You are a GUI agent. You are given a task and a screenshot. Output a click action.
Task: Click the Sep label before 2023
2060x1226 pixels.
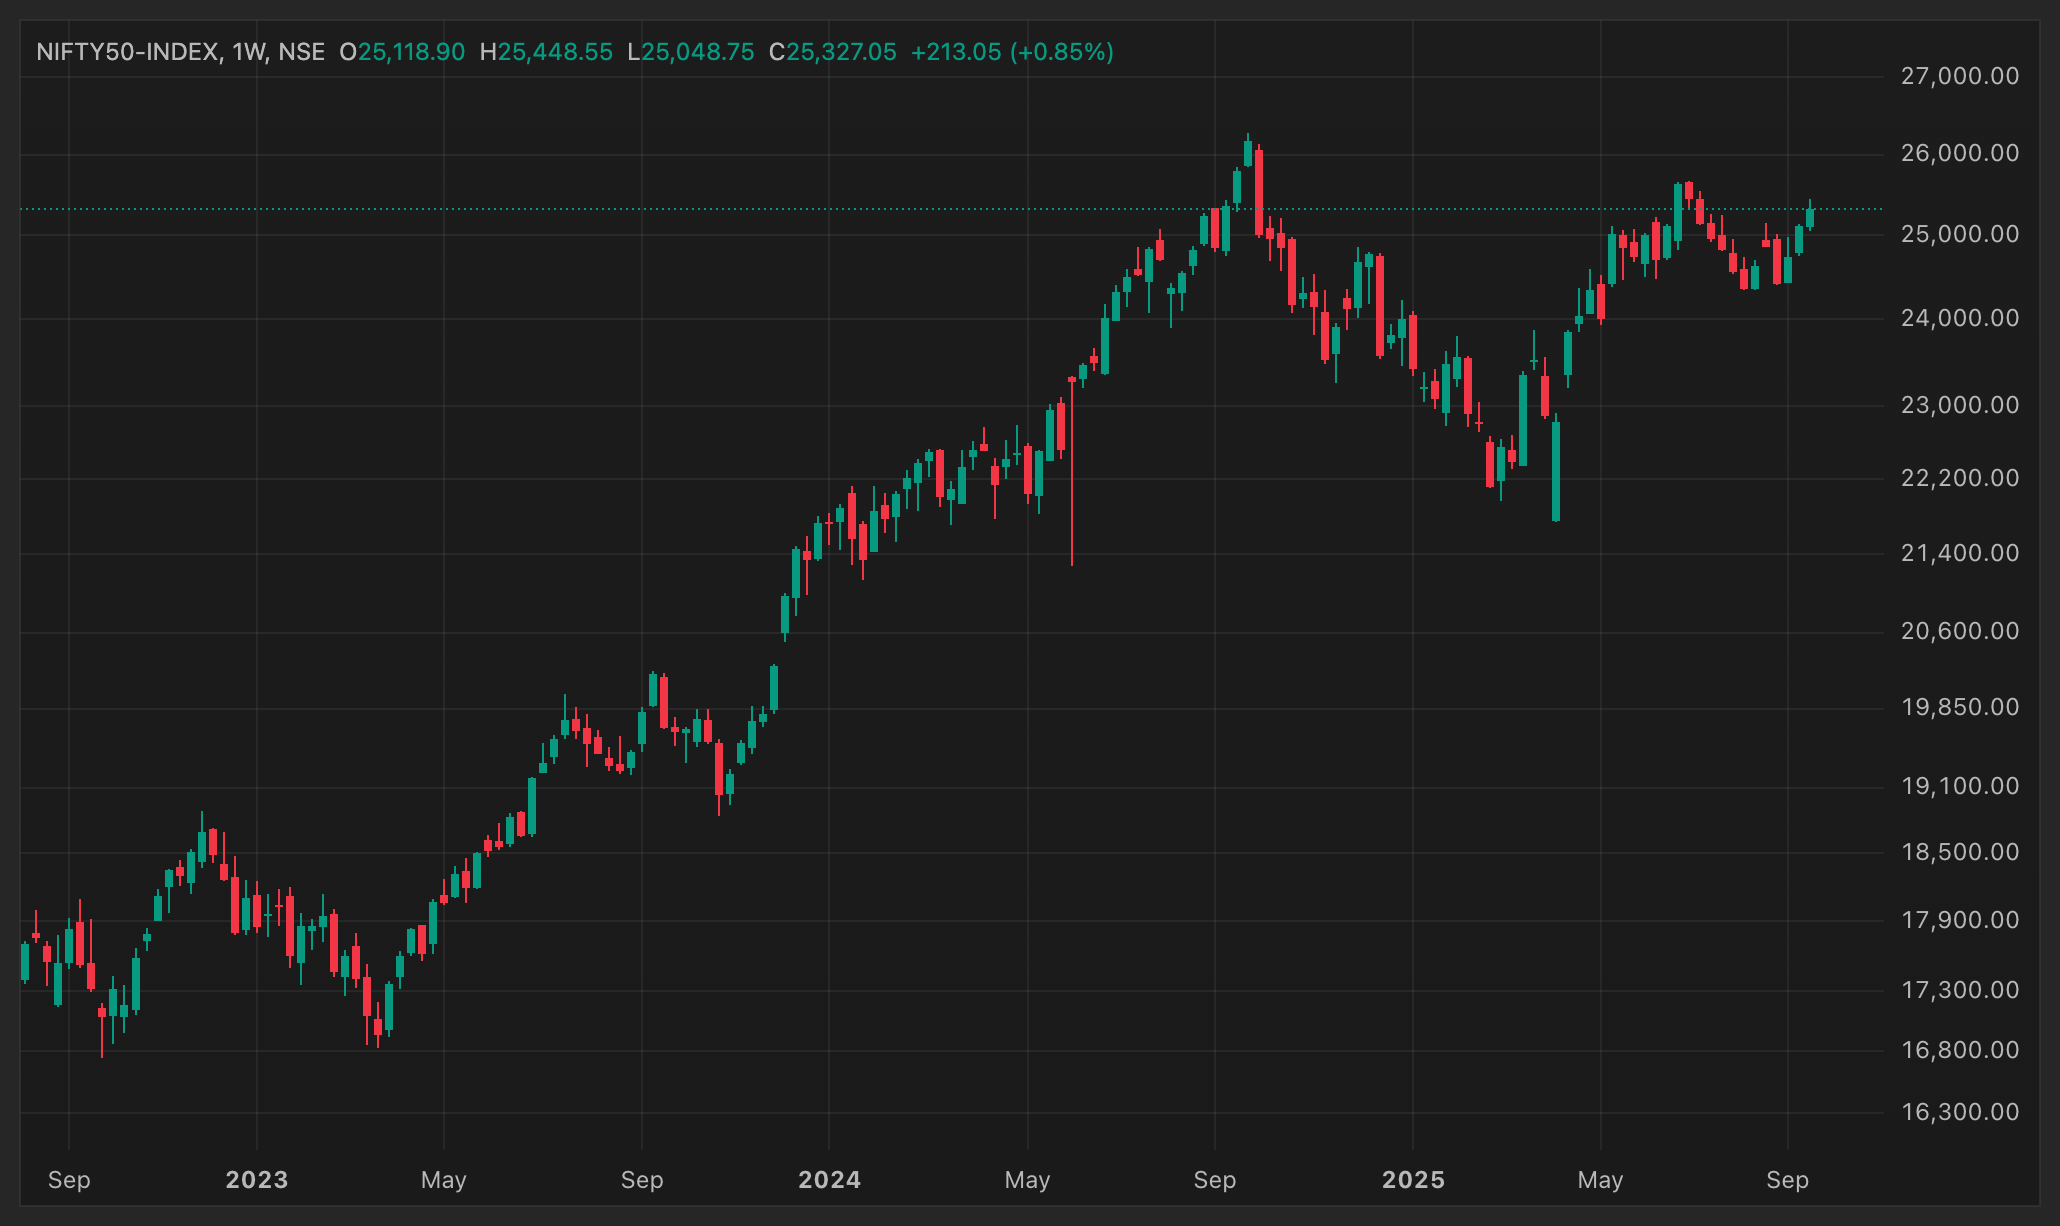click(69, 1180)
